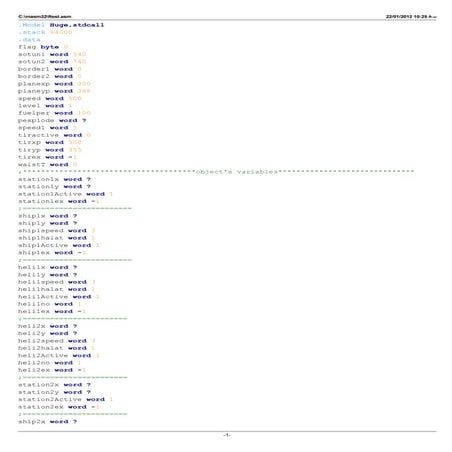Select the "heli2y word ?" line
Viewport: 452px width, 452px height.
tap(47, 333)
